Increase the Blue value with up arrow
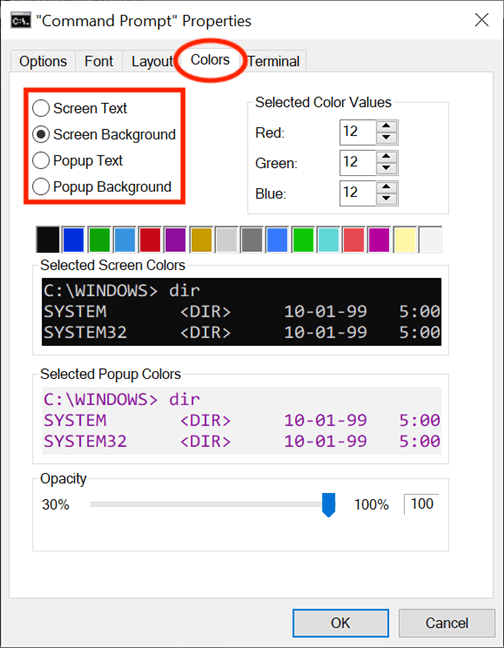Viewport: 504px width, 648px height. pyautogui.click(x=387, y=187)
